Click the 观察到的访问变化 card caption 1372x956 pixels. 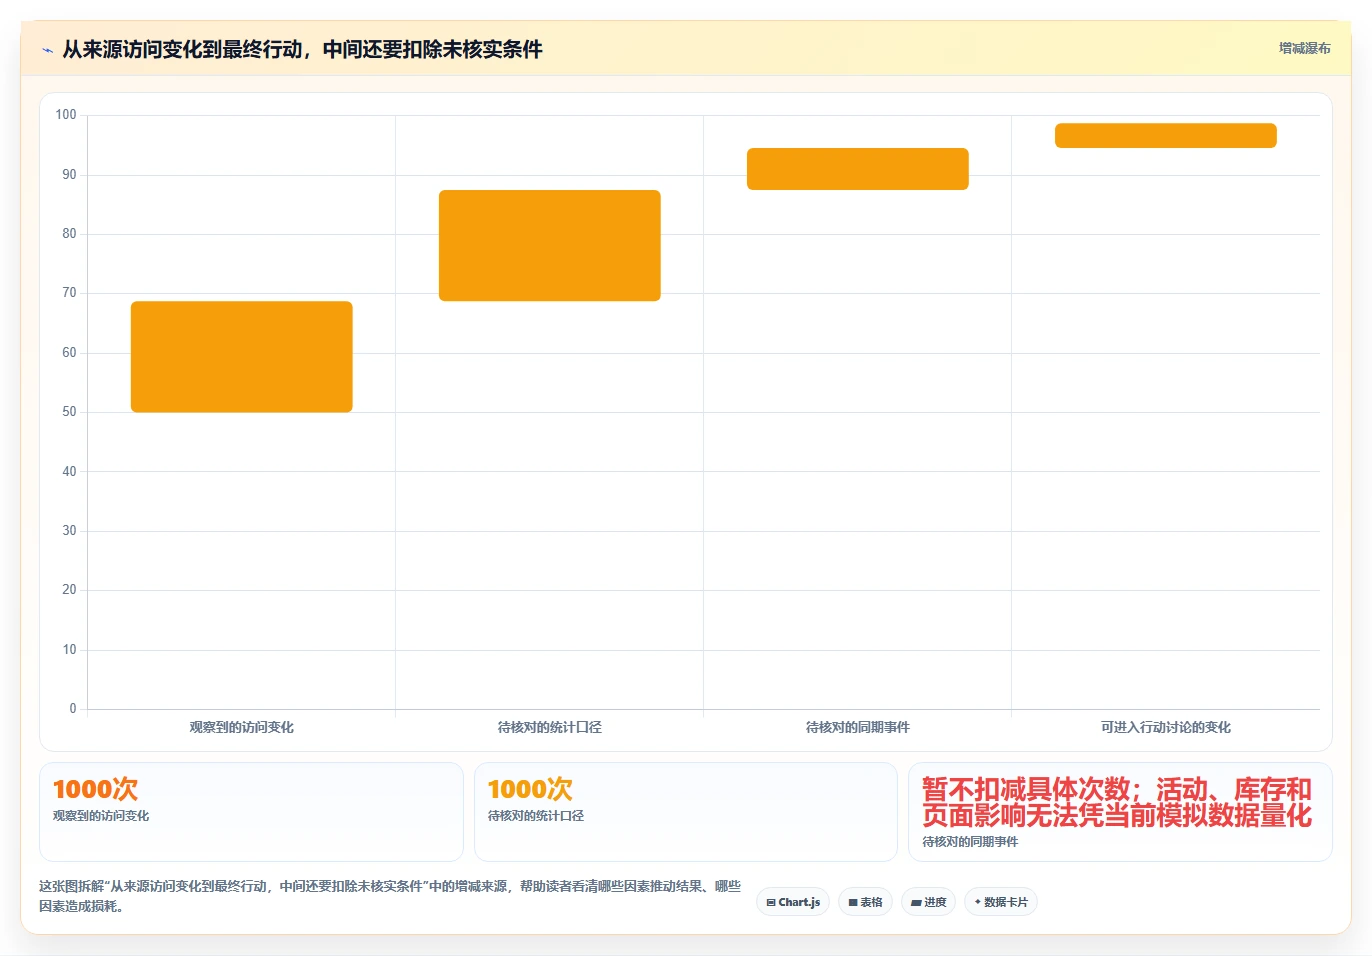tap(101, 816)
